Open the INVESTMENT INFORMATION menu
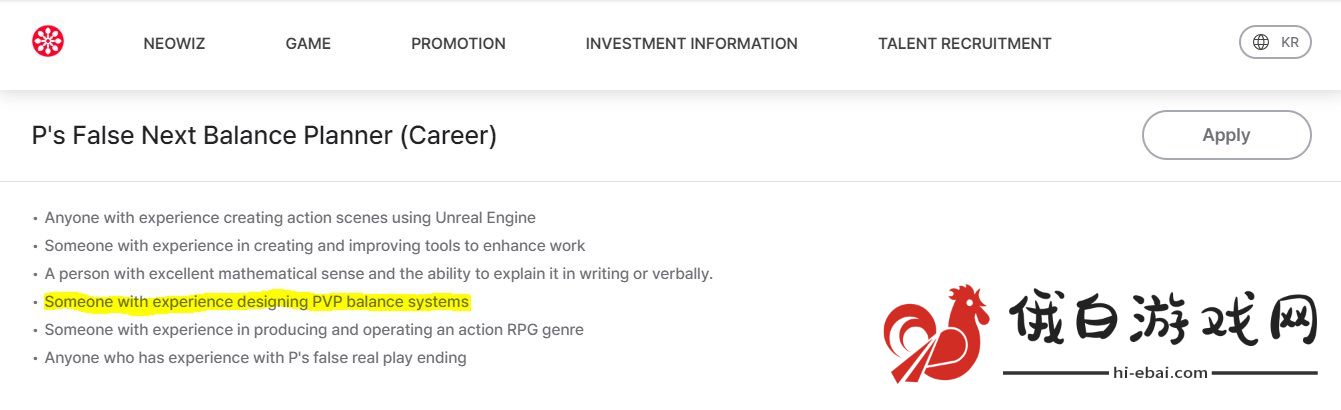This screenshot has width=1341, height=410. coord(692,44)
